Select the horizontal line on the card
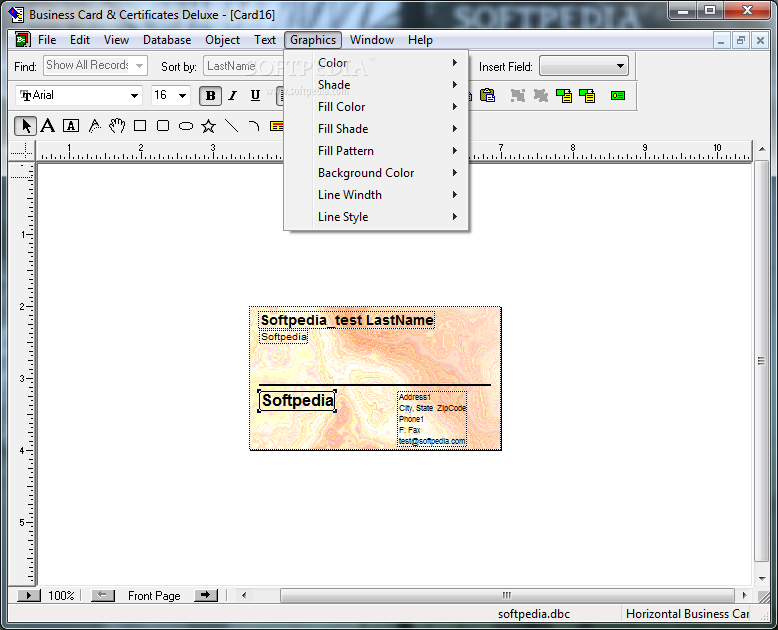 375,384
